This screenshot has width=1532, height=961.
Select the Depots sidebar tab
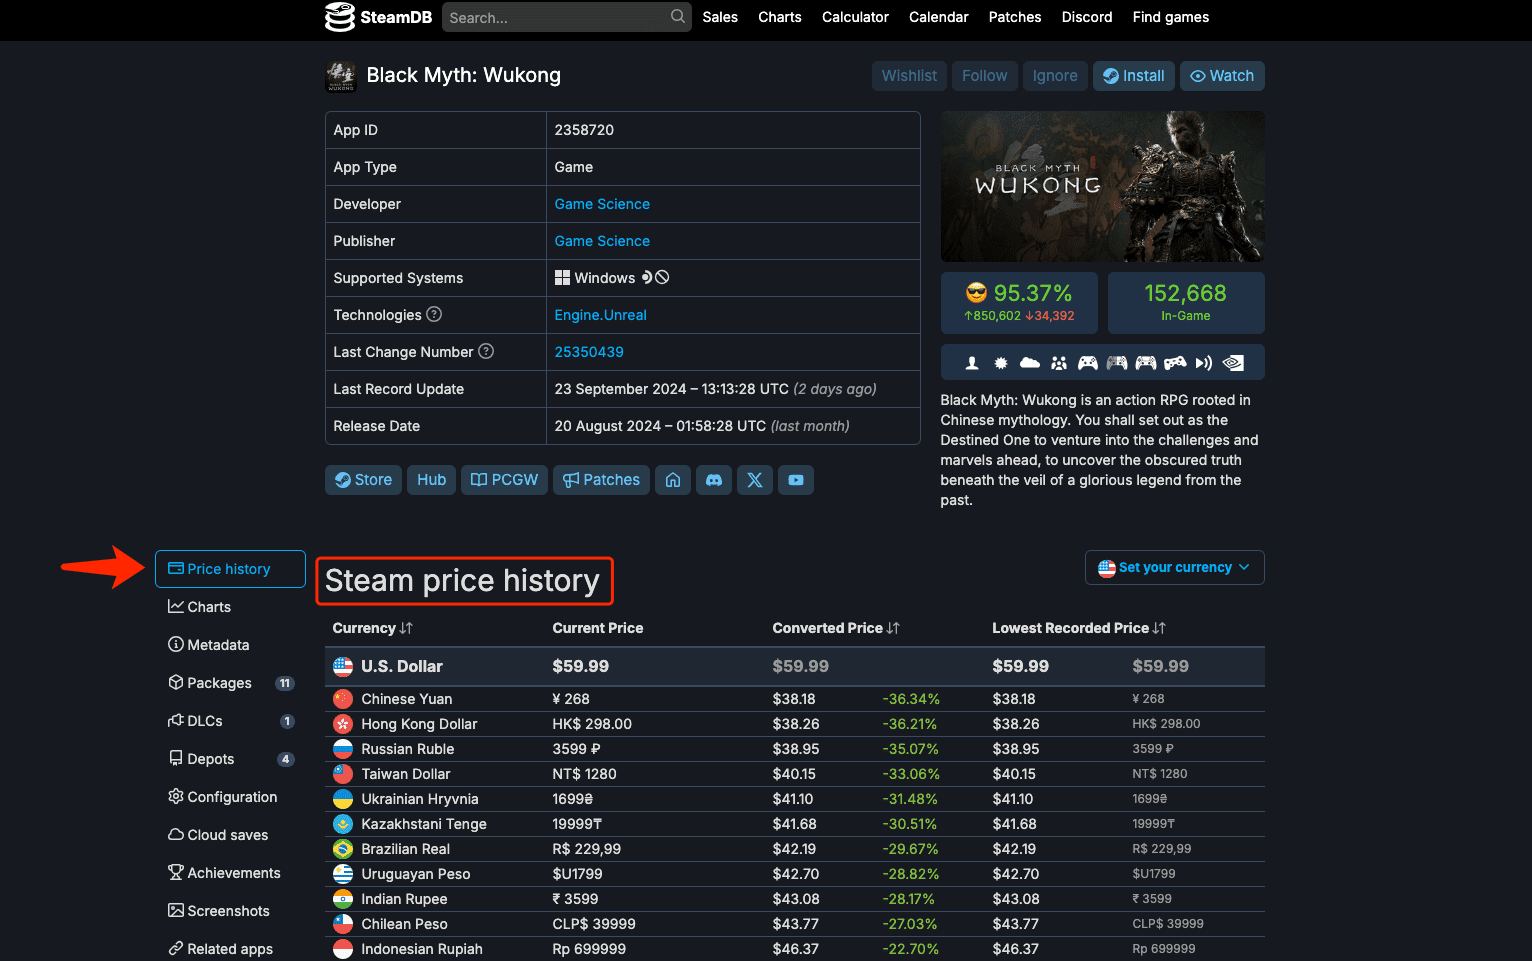click(230, 759)
